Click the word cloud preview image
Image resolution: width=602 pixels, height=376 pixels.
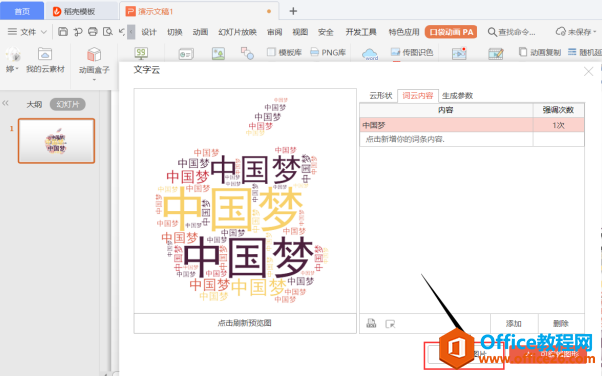(x=245, y=201)
